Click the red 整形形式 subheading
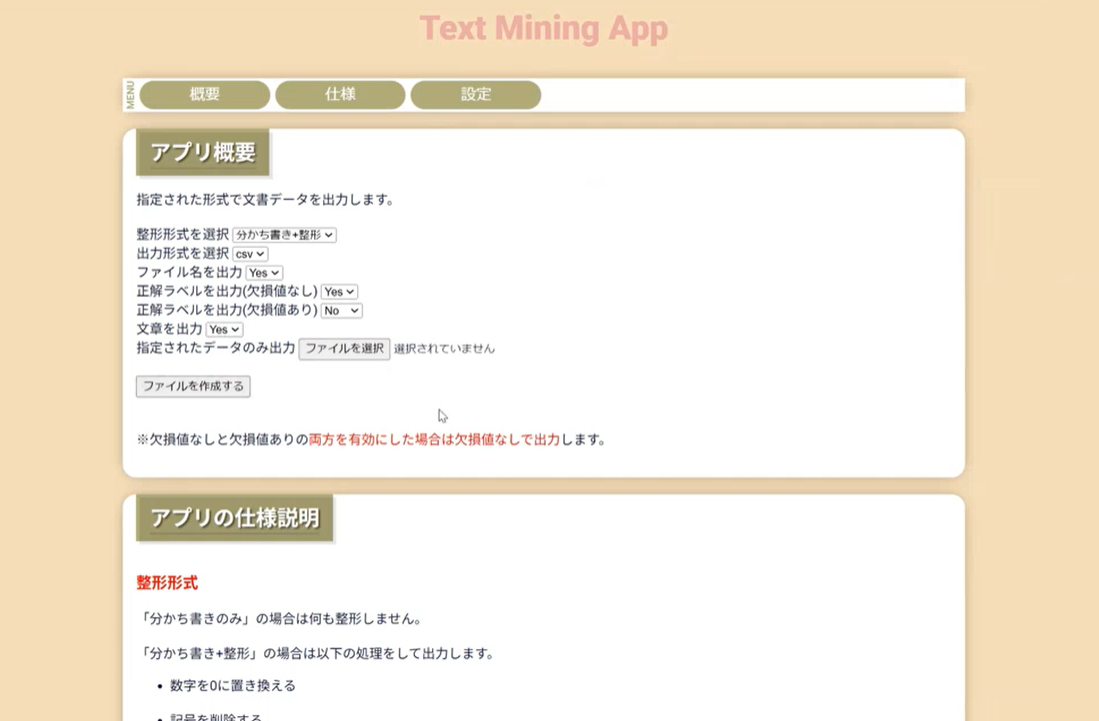Screen dimensions: 1099x721 pos(167,582)
